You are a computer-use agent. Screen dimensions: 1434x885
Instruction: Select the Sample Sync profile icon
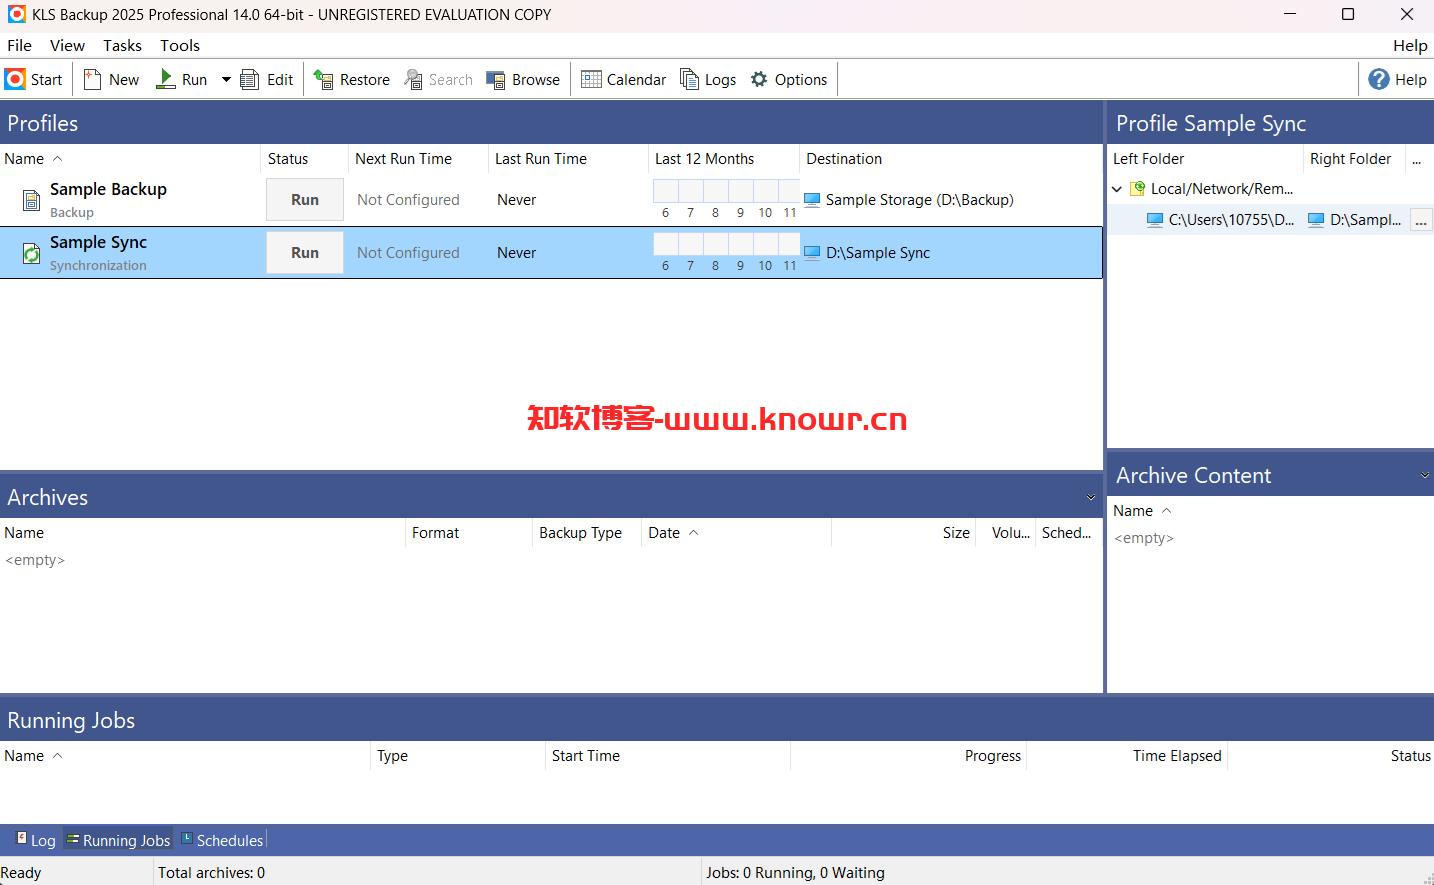(31, 254)
